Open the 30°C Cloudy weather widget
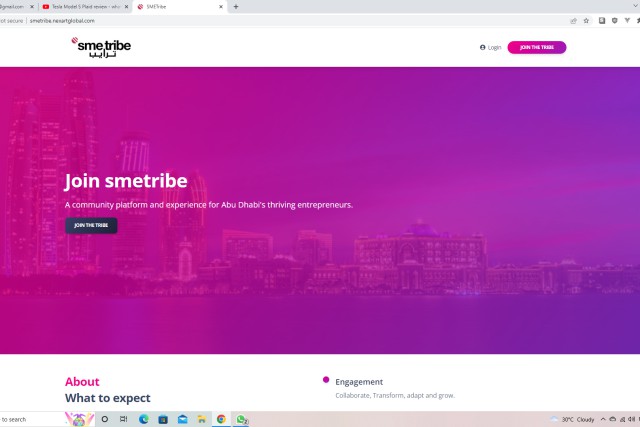 [572, 420]
